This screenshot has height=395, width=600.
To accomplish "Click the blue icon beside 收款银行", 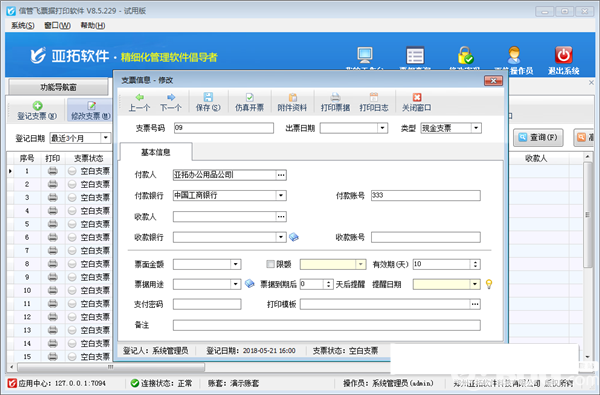I will pos(294,237).
